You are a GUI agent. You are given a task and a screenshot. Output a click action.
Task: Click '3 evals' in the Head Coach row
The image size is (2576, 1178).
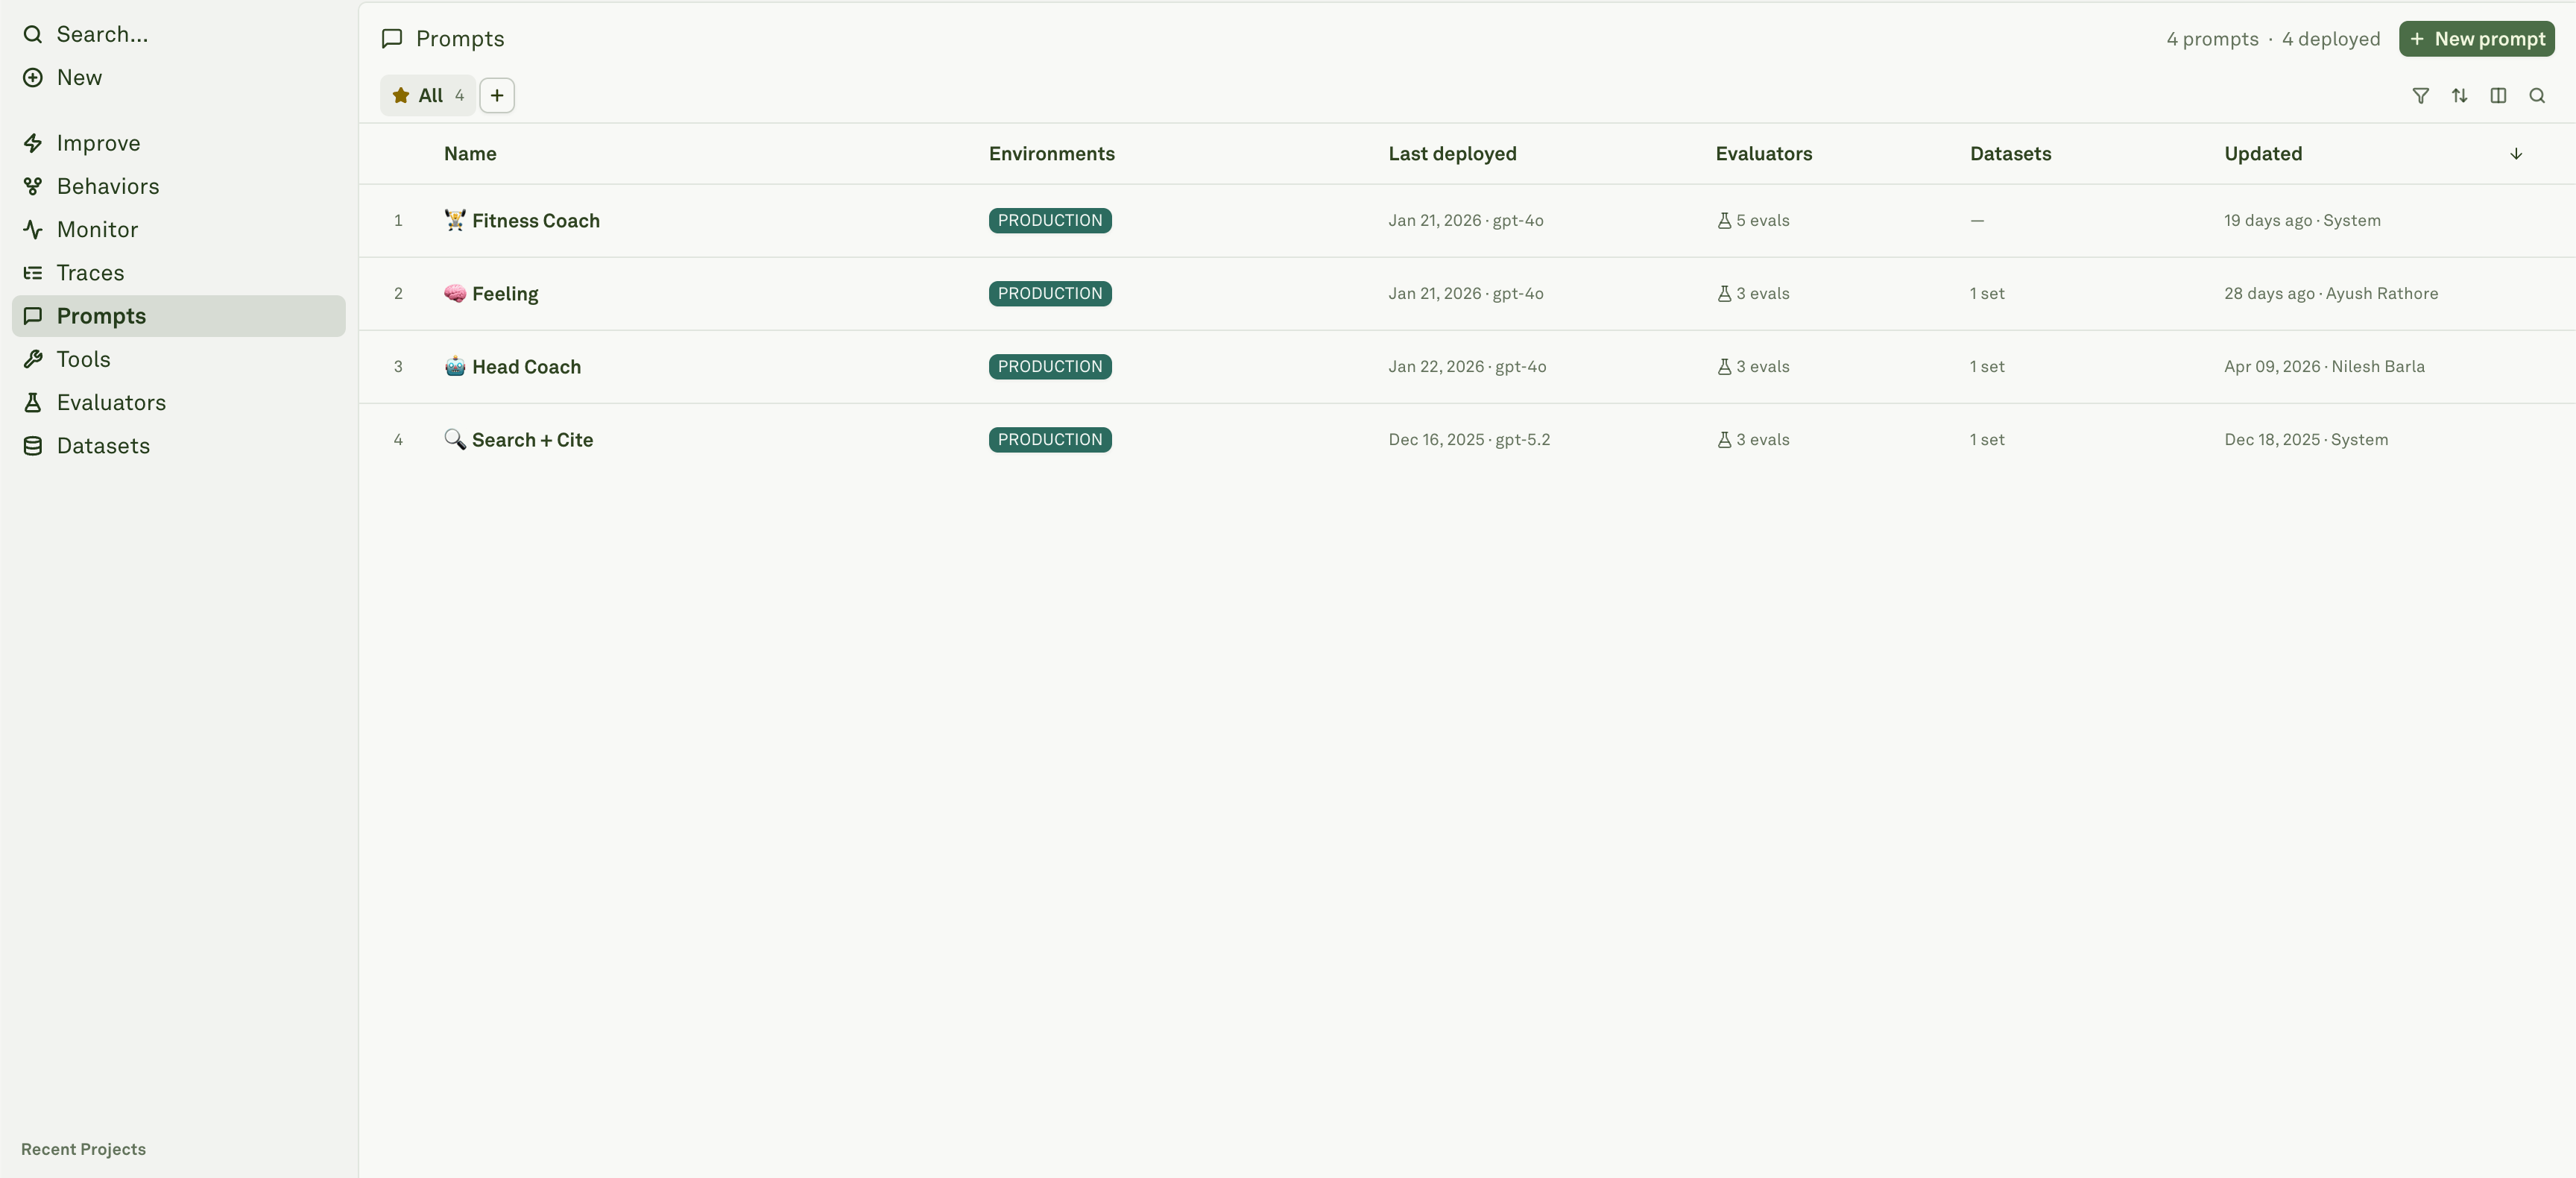1753,367
